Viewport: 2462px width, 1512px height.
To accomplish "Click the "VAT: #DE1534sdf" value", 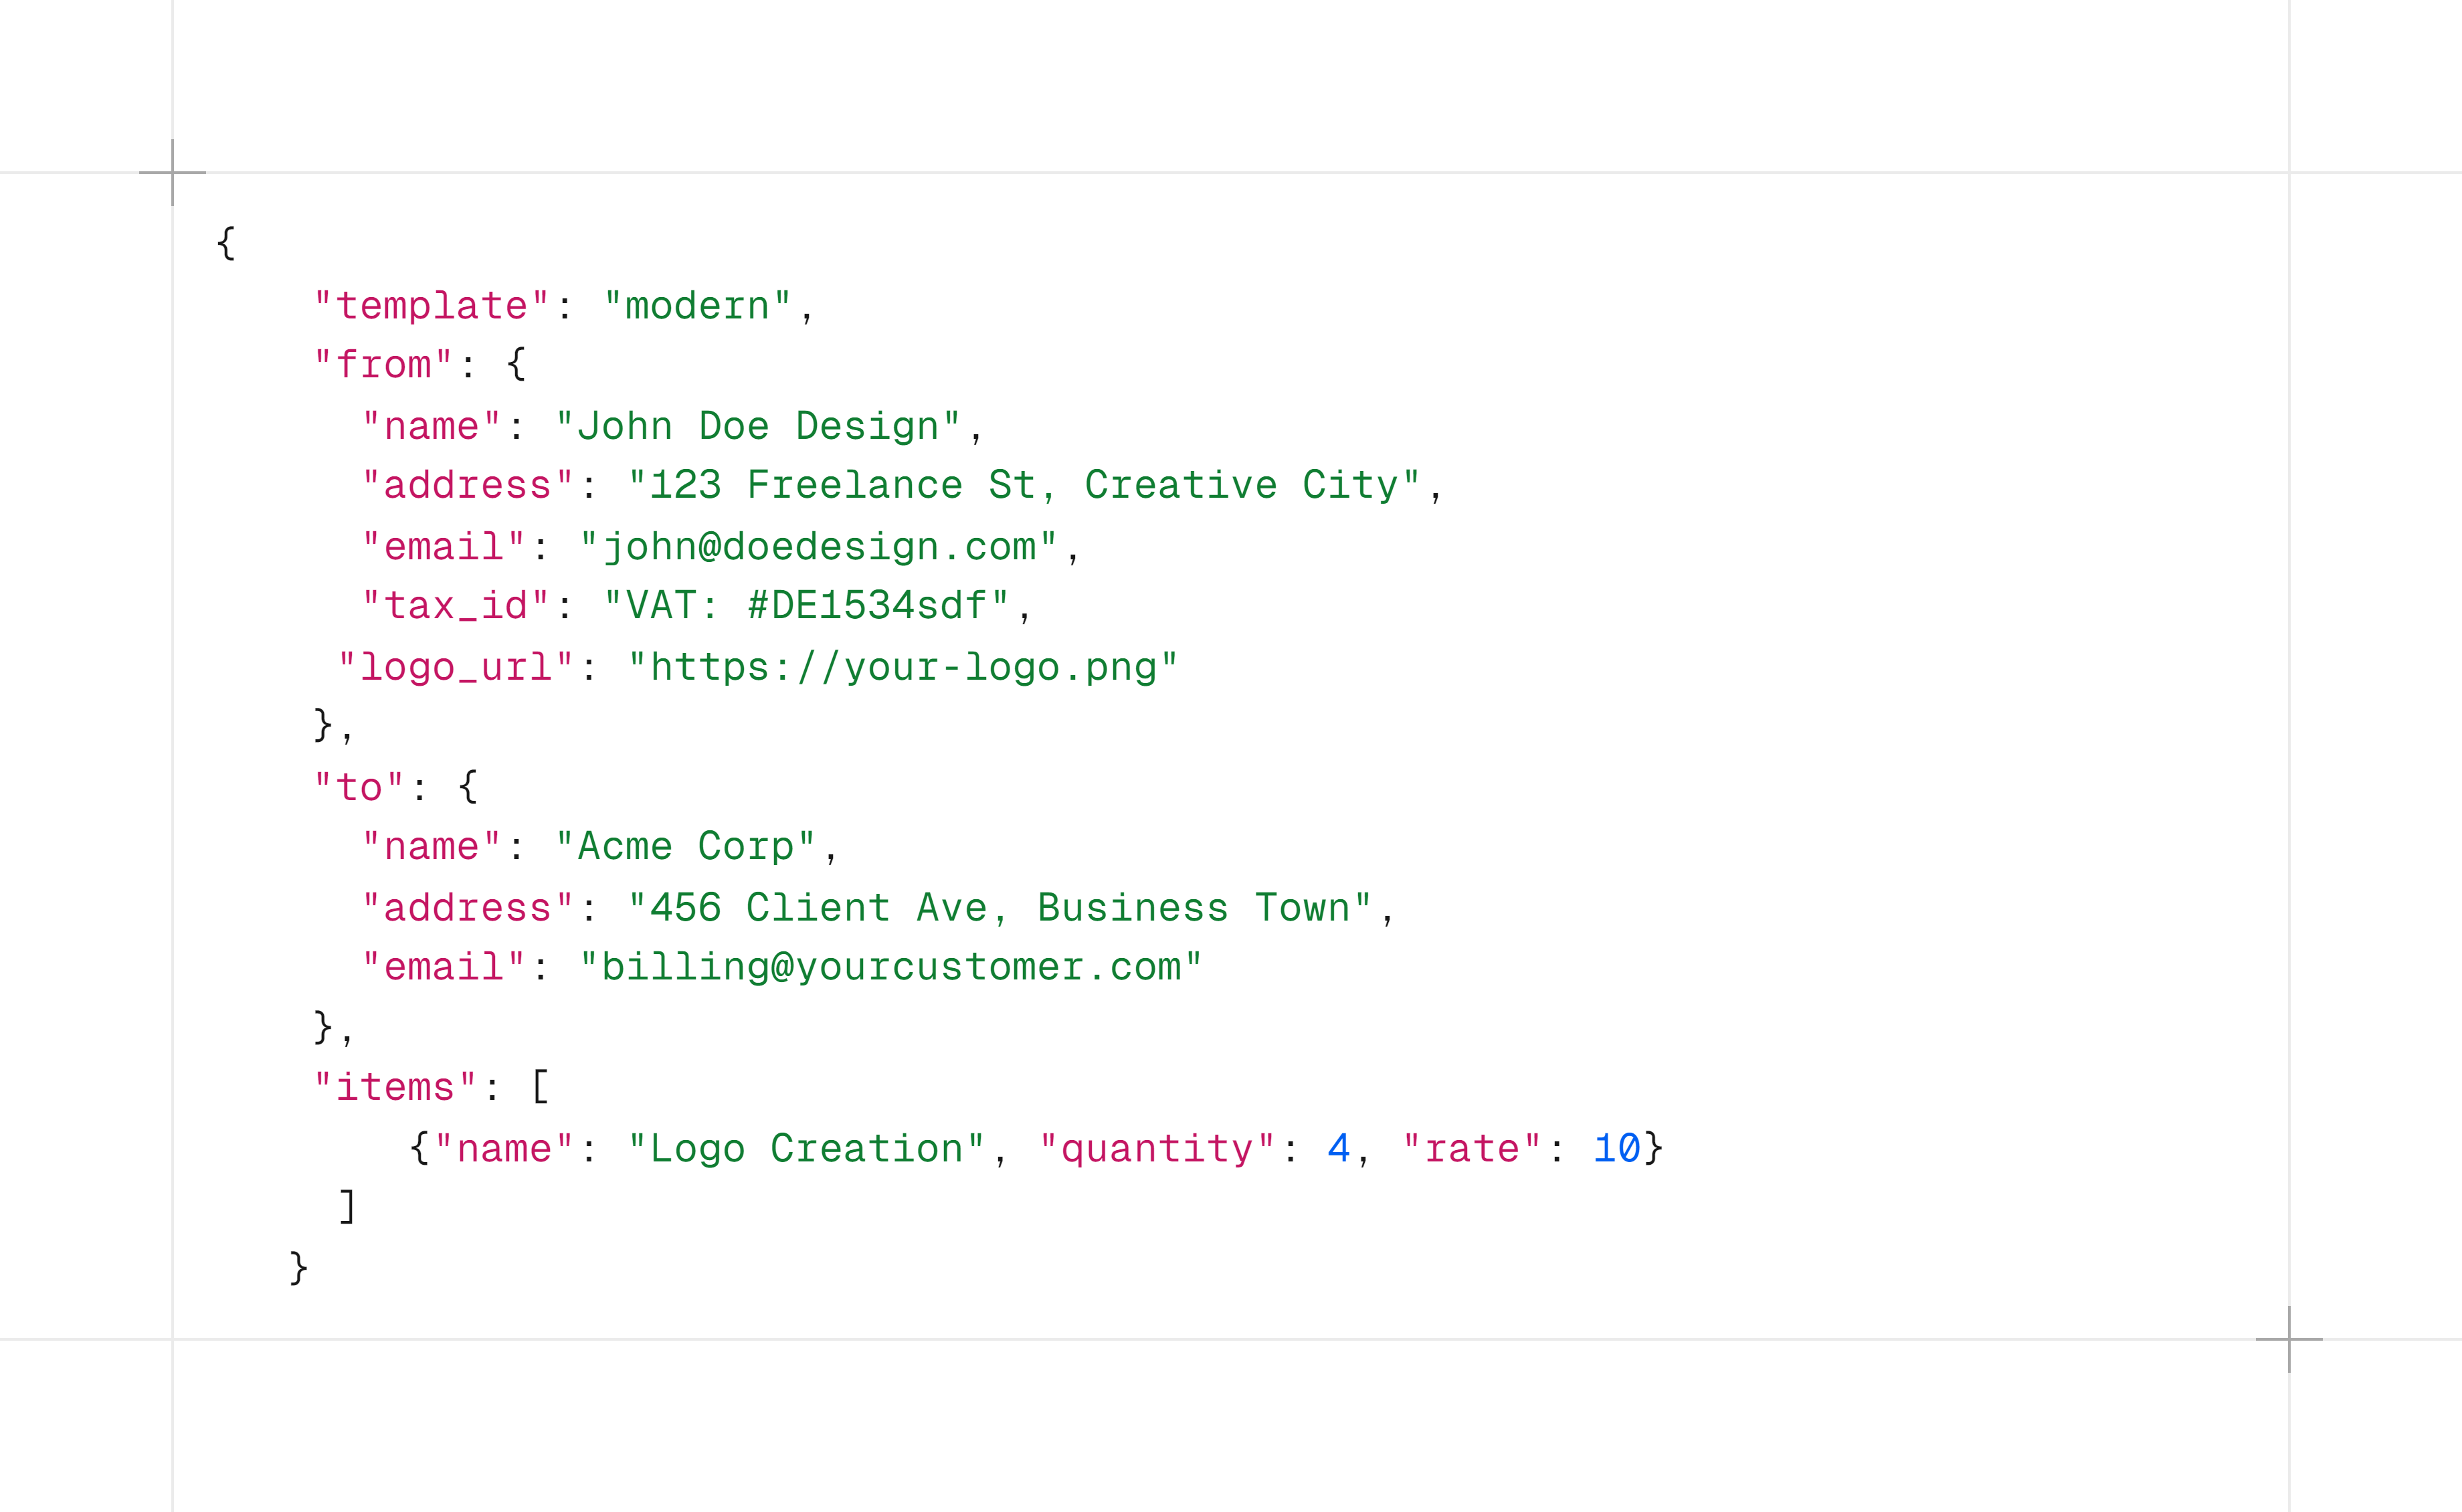I will [x=807, y=606].
